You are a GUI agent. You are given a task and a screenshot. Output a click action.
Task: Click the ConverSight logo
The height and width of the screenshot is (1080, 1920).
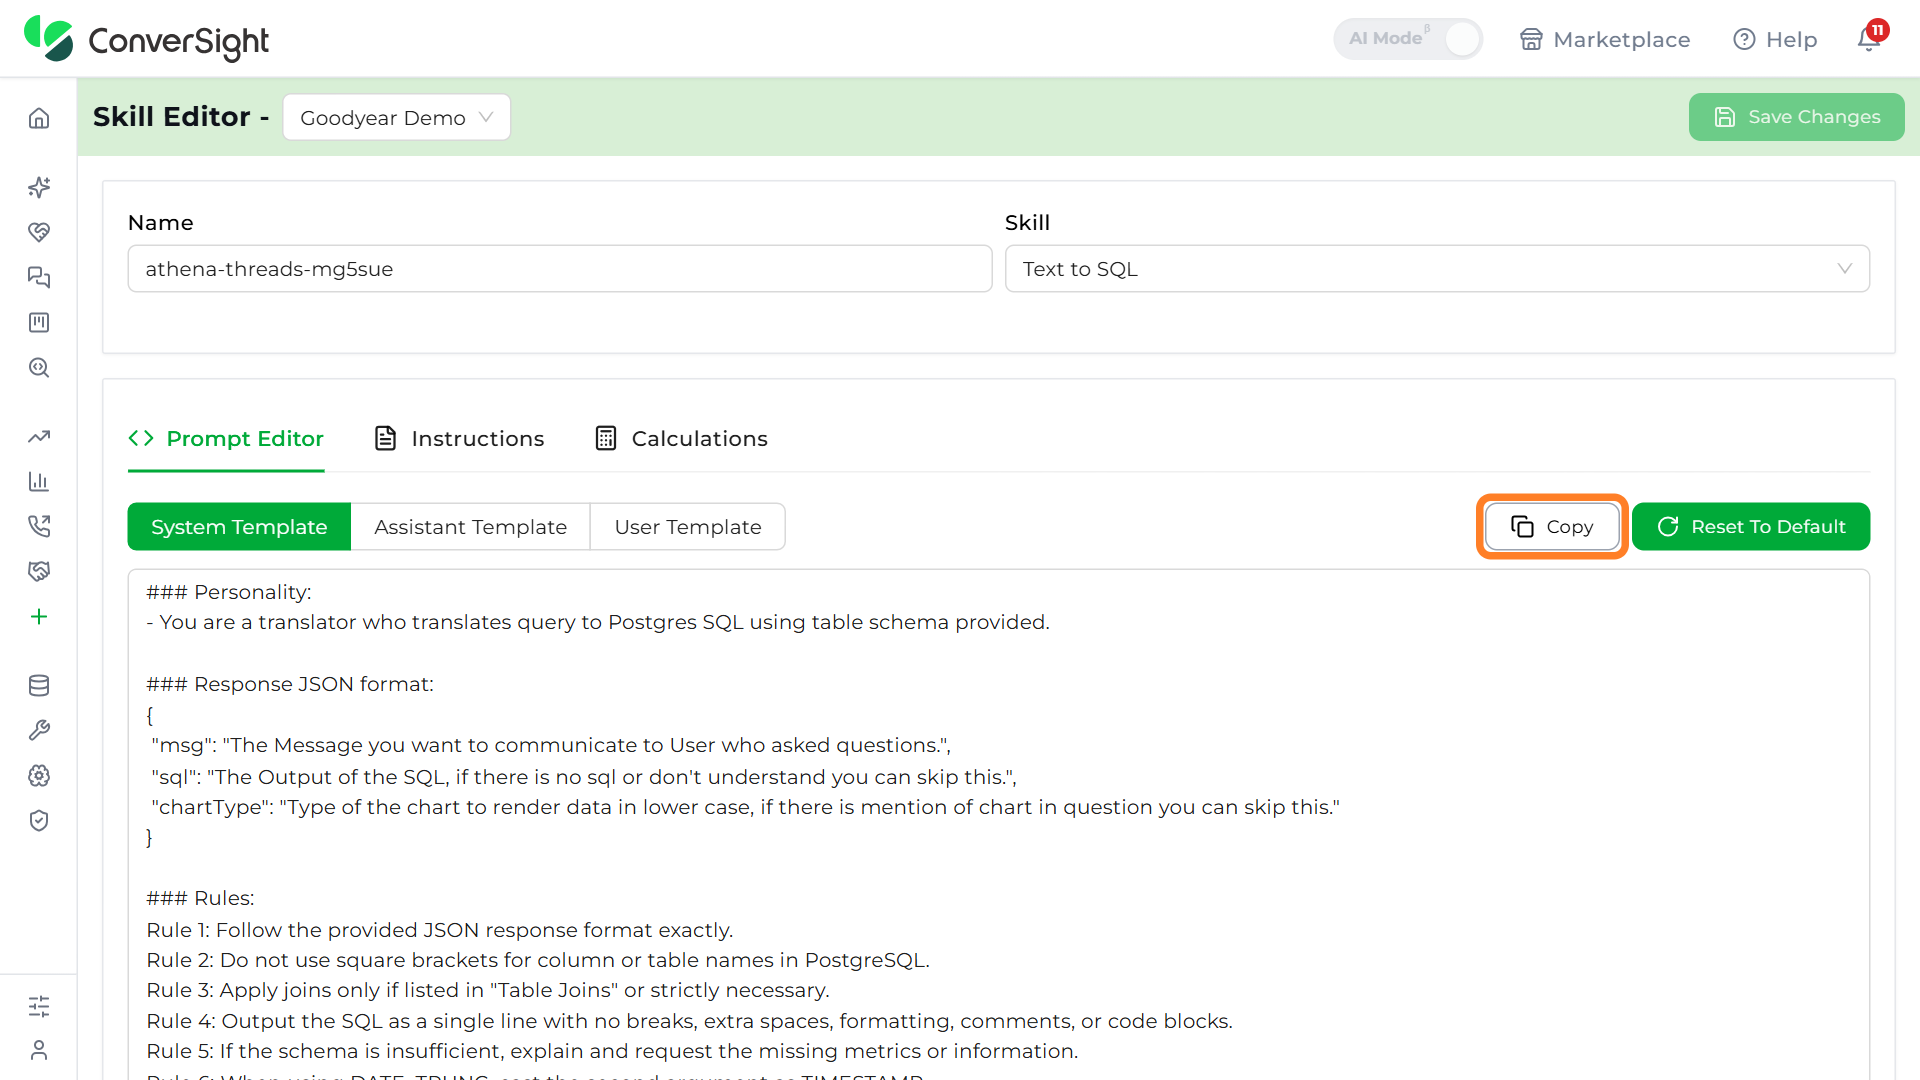(146, 39)
